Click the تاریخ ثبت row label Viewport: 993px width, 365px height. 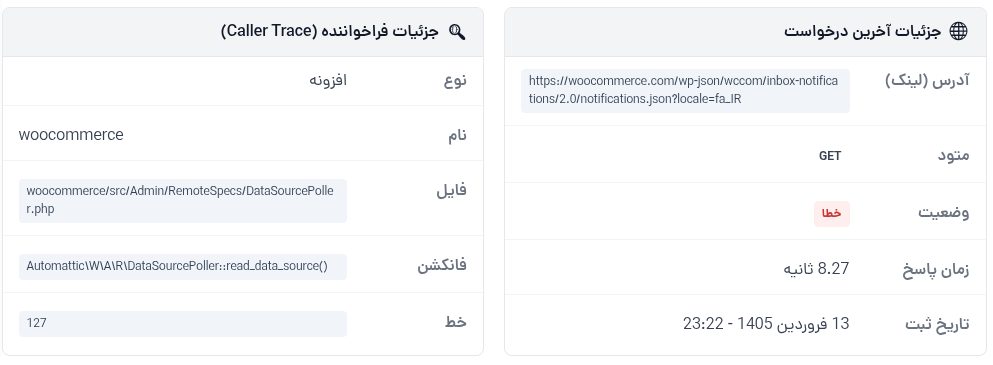937,324
